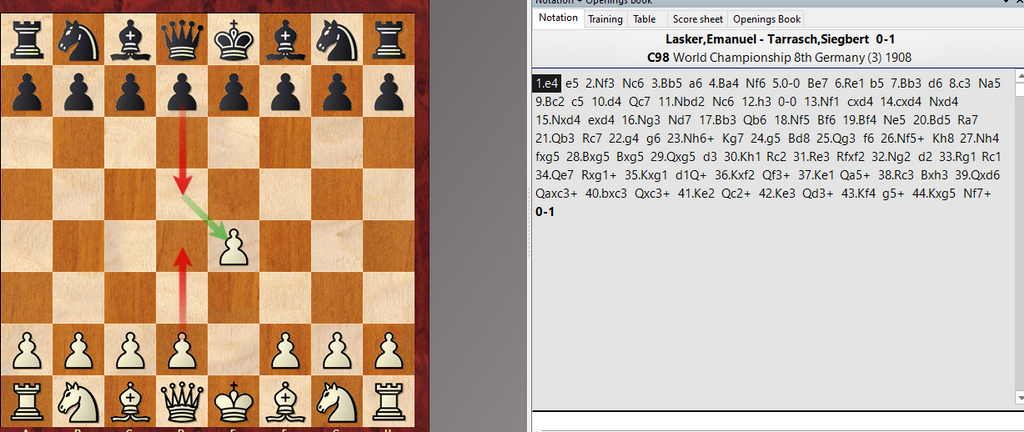This screenshot has height=432, width=1024.
Task: Select the black rook on h8
Action: (x=389, y=39)
